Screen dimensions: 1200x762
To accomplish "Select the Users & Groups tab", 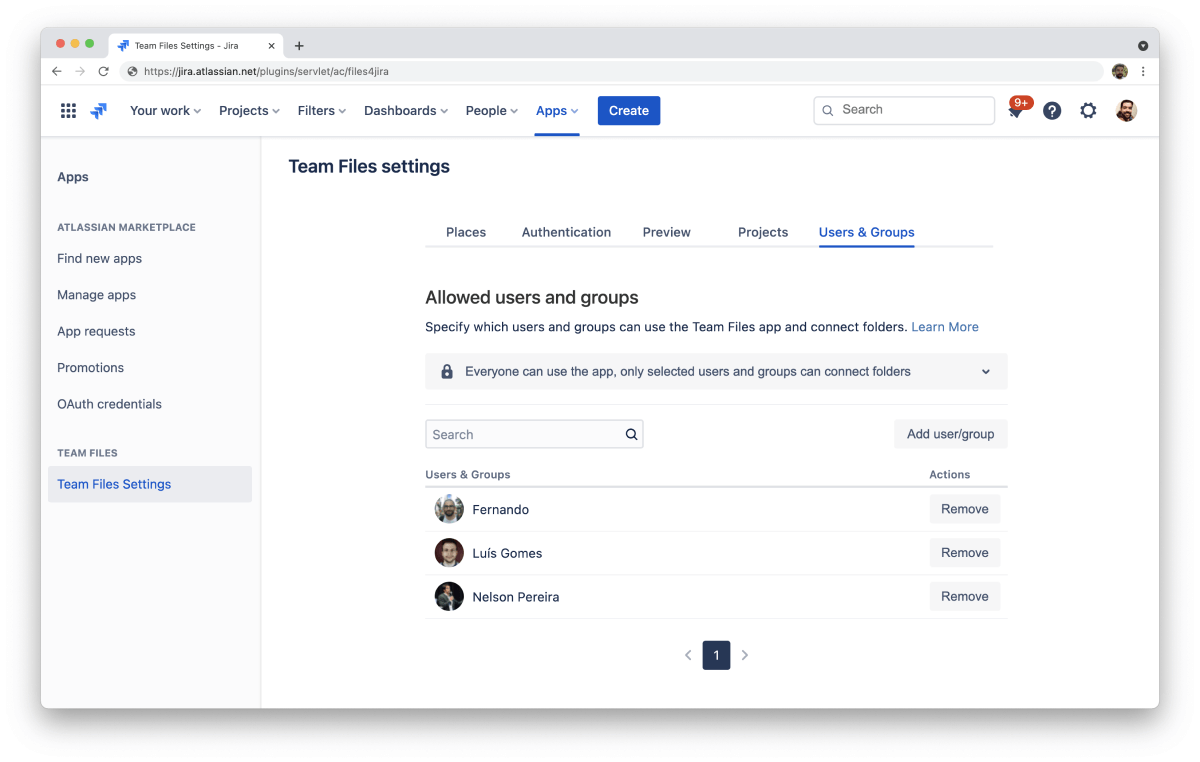I will (867, 232).
